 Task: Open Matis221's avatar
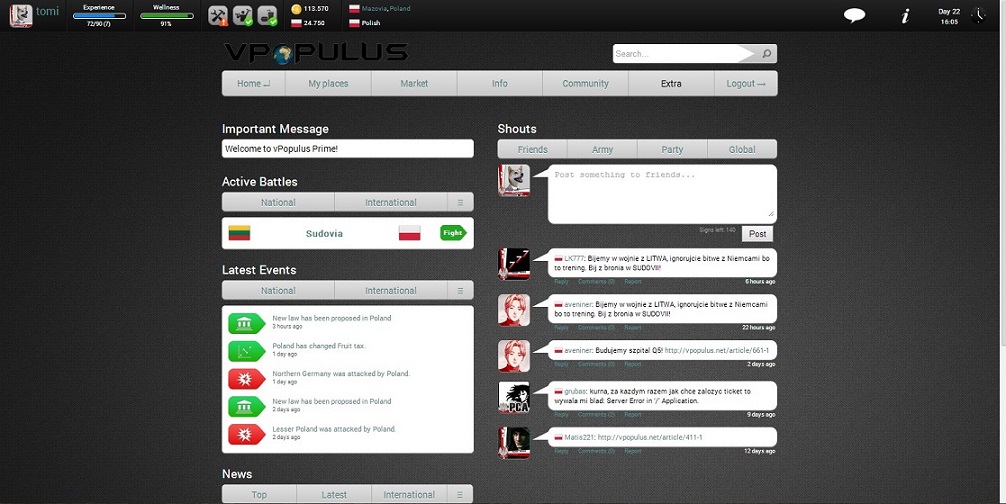click(x=514, y=443)
